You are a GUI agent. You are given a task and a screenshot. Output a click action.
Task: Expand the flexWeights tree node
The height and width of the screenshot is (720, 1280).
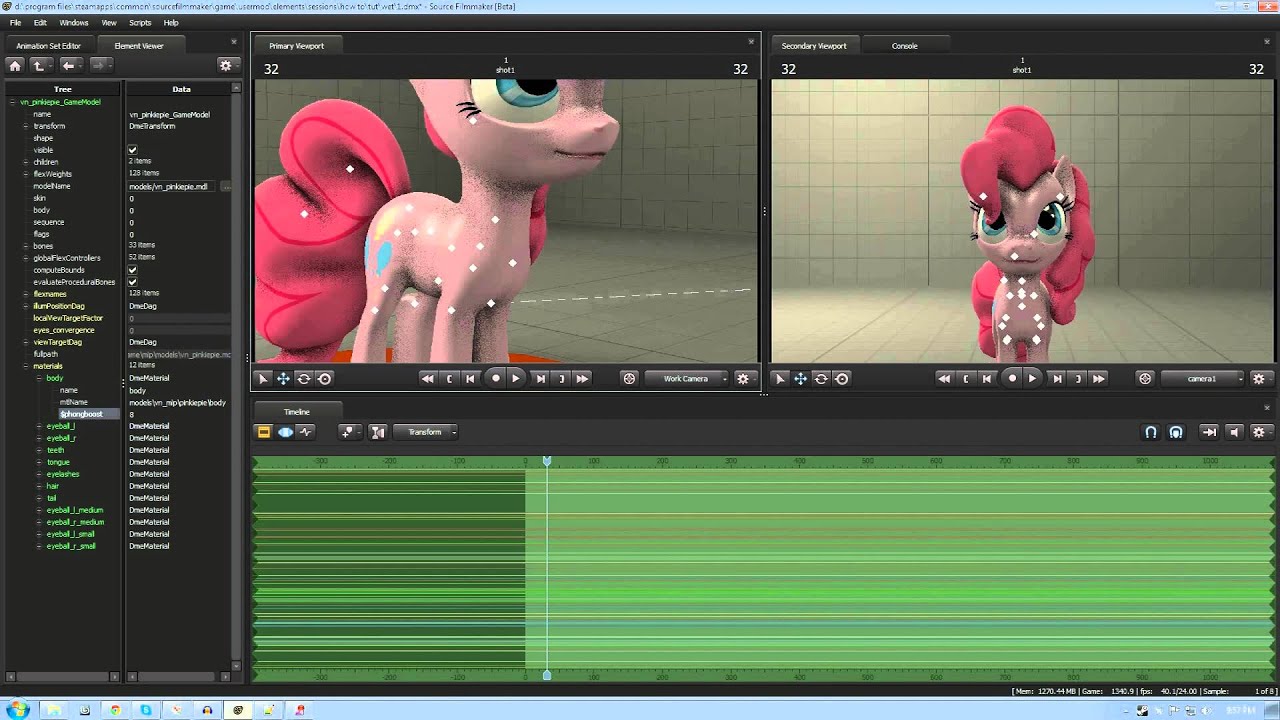25,174
